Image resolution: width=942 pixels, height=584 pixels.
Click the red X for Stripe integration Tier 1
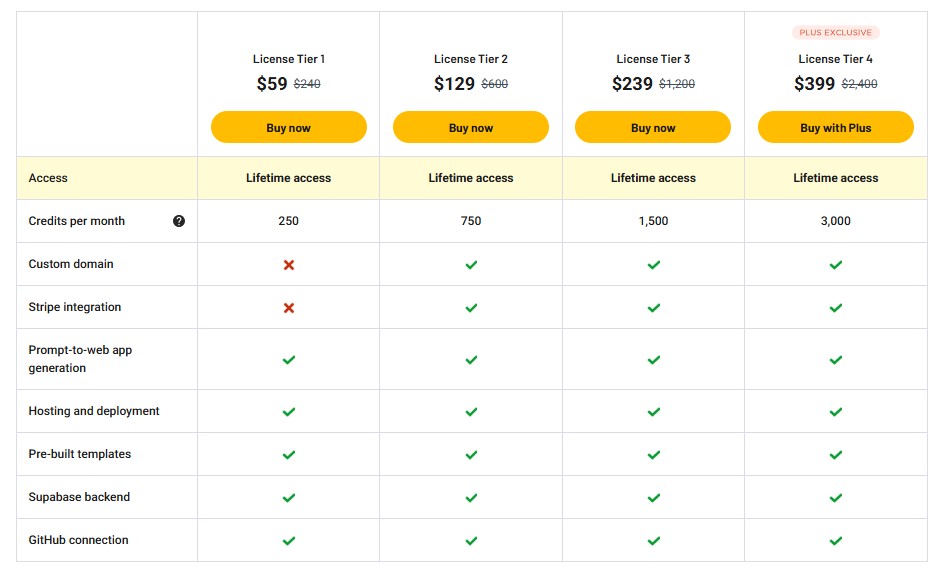pos(289,308)
